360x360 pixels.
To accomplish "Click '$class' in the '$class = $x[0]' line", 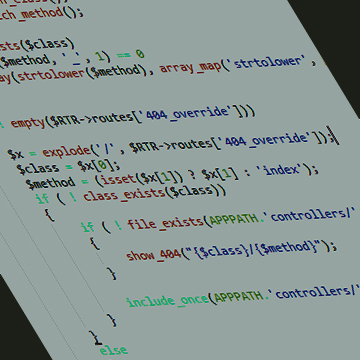I will pyautogui.click(x=38, y=168).
